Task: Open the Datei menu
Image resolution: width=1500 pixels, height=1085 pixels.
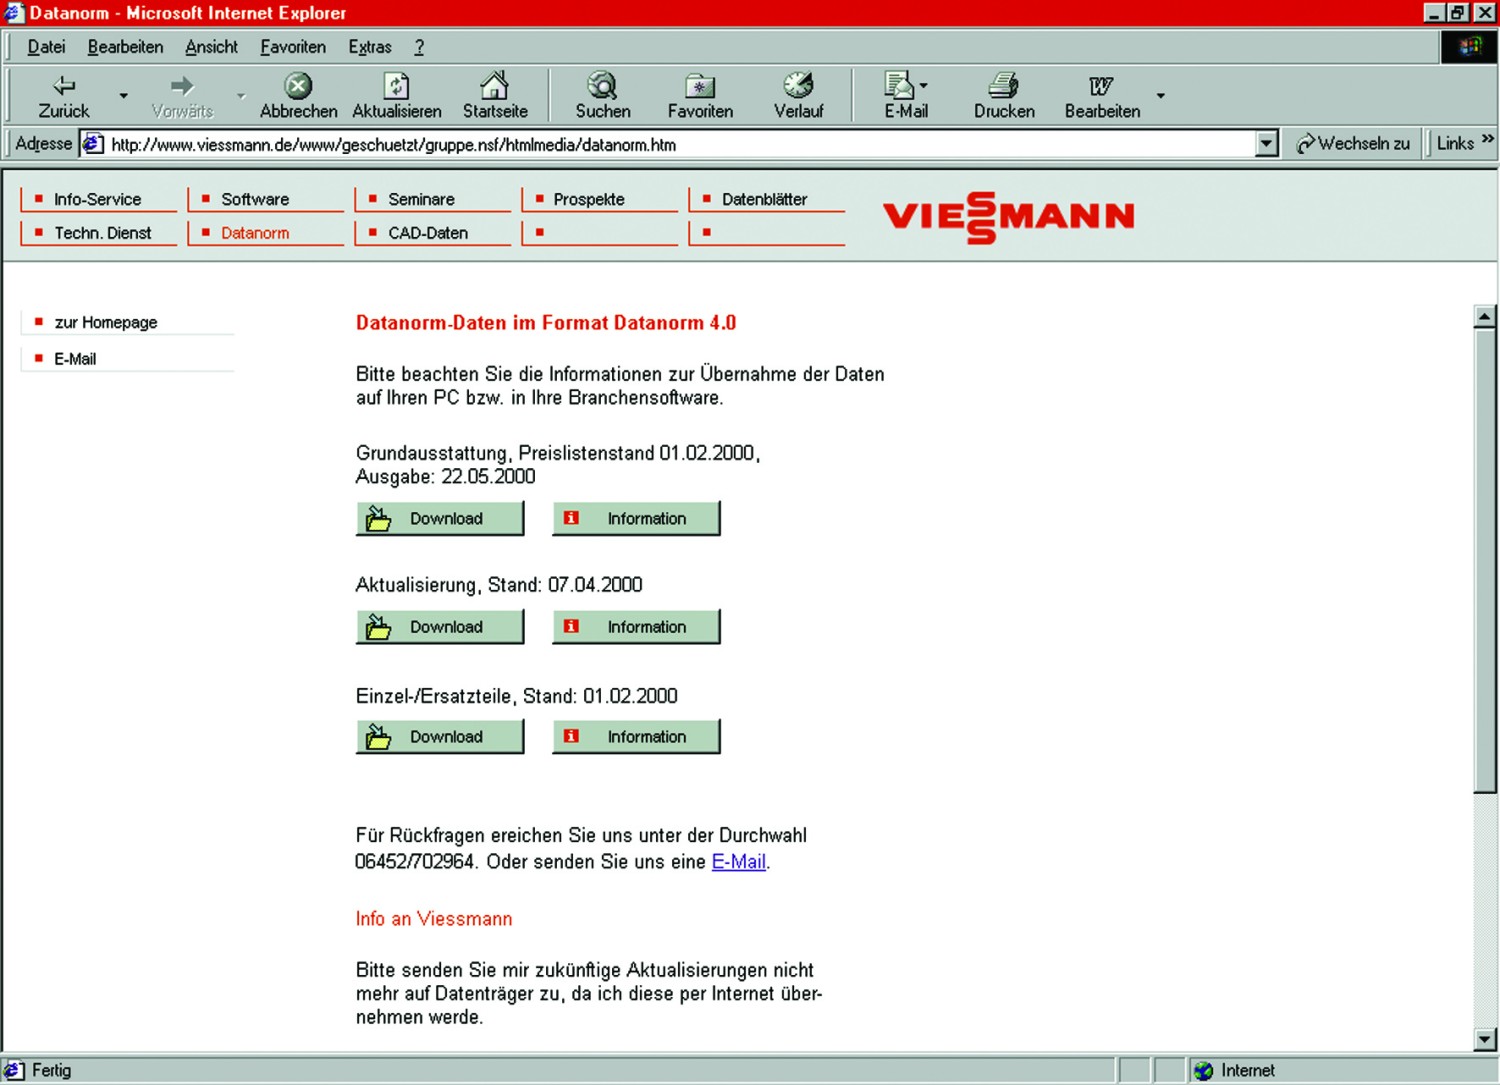Action: point(46,47)
